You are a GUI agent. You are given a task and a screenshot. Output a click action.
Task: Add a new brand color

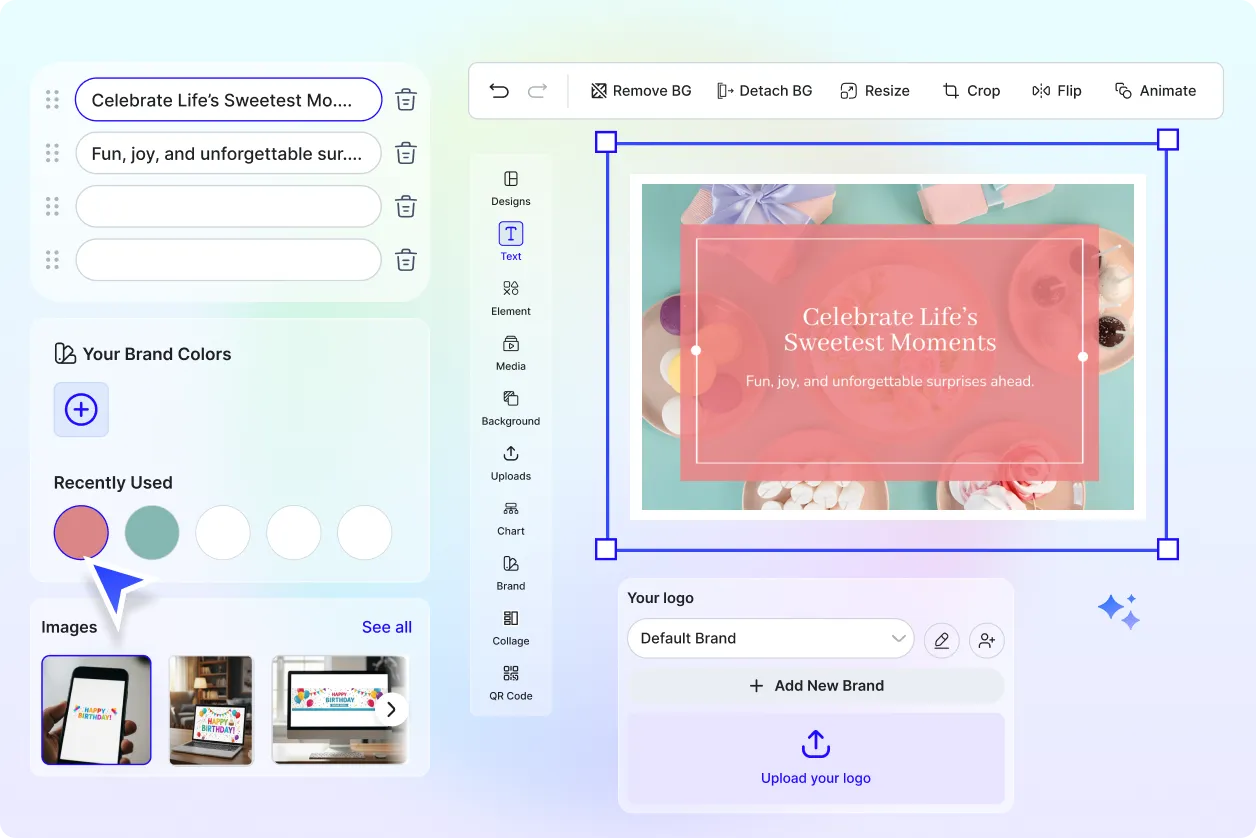point(81,409)
